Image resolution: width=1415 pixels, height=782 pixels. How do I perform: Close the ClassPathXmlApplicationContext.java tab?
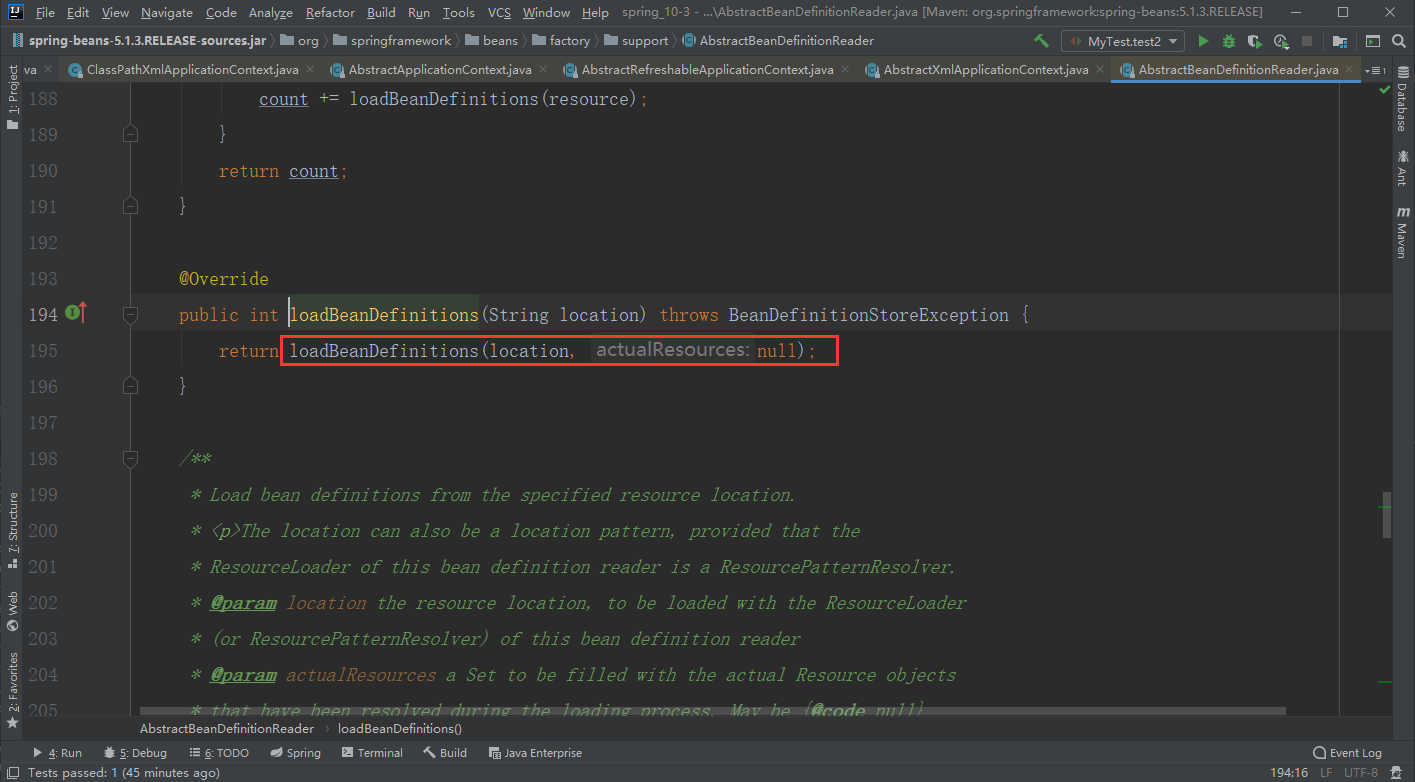point(310,70)
